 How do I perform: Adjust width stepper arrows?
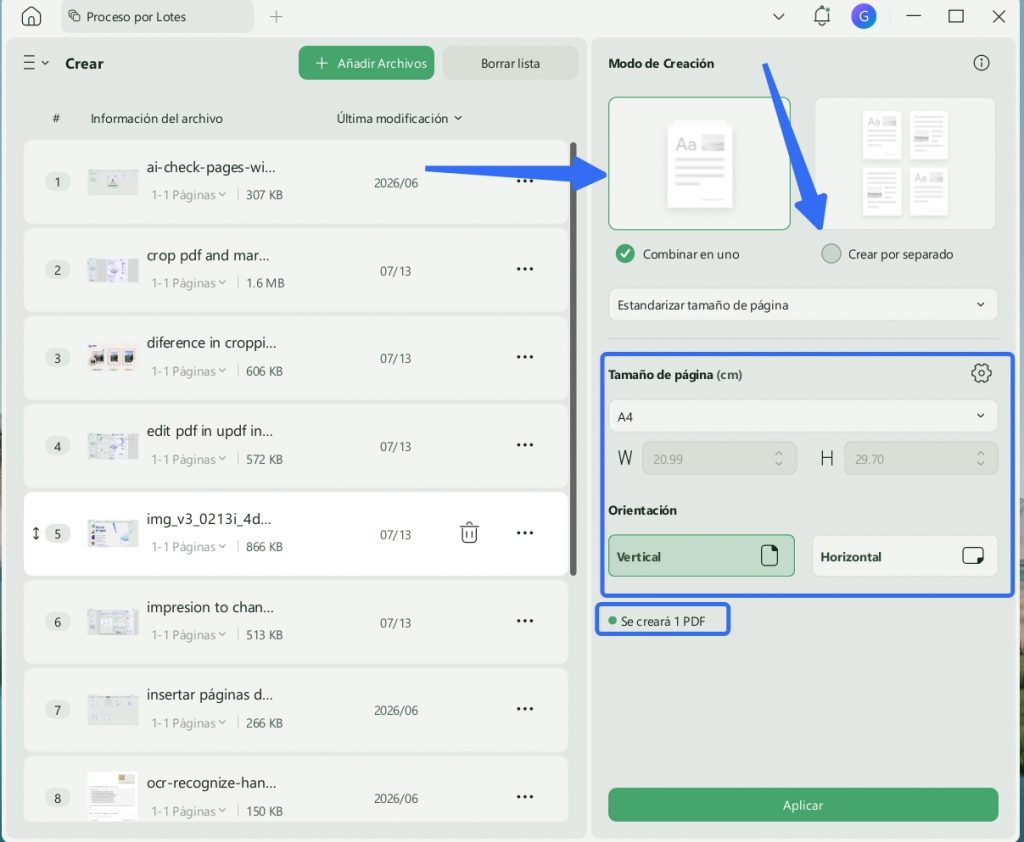click(778, 459)
